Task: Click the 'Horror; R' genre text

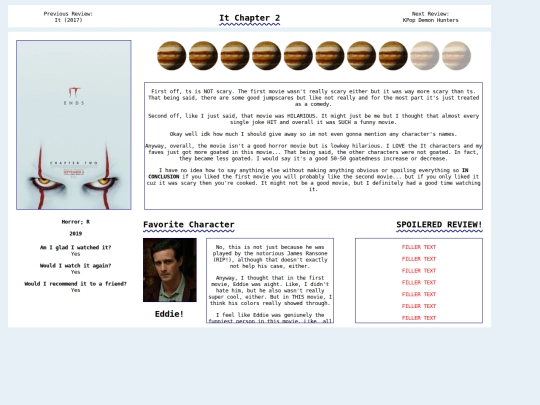Action: pyautogui.click(x=76, y=222)
